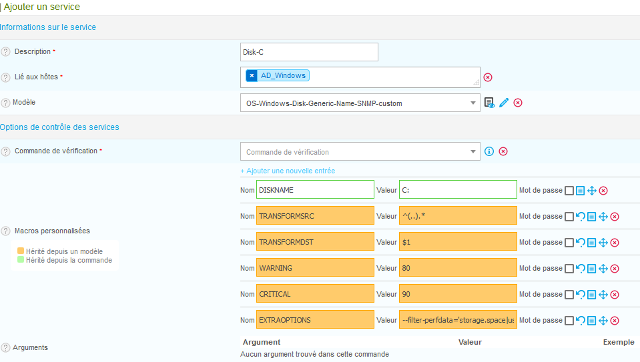Open description icon on EXTRAOPTIONS row
This screenshot has width=640, height=362.
591,321
